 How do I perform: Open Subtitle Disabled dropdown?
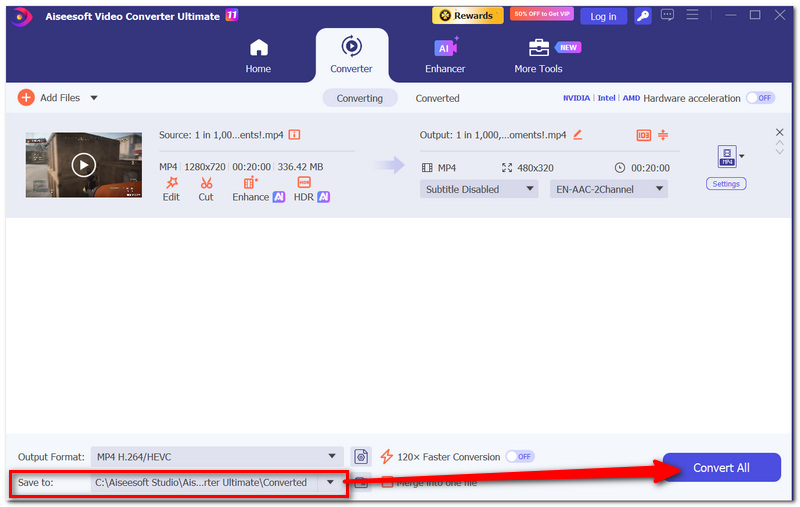click(479, 189)
